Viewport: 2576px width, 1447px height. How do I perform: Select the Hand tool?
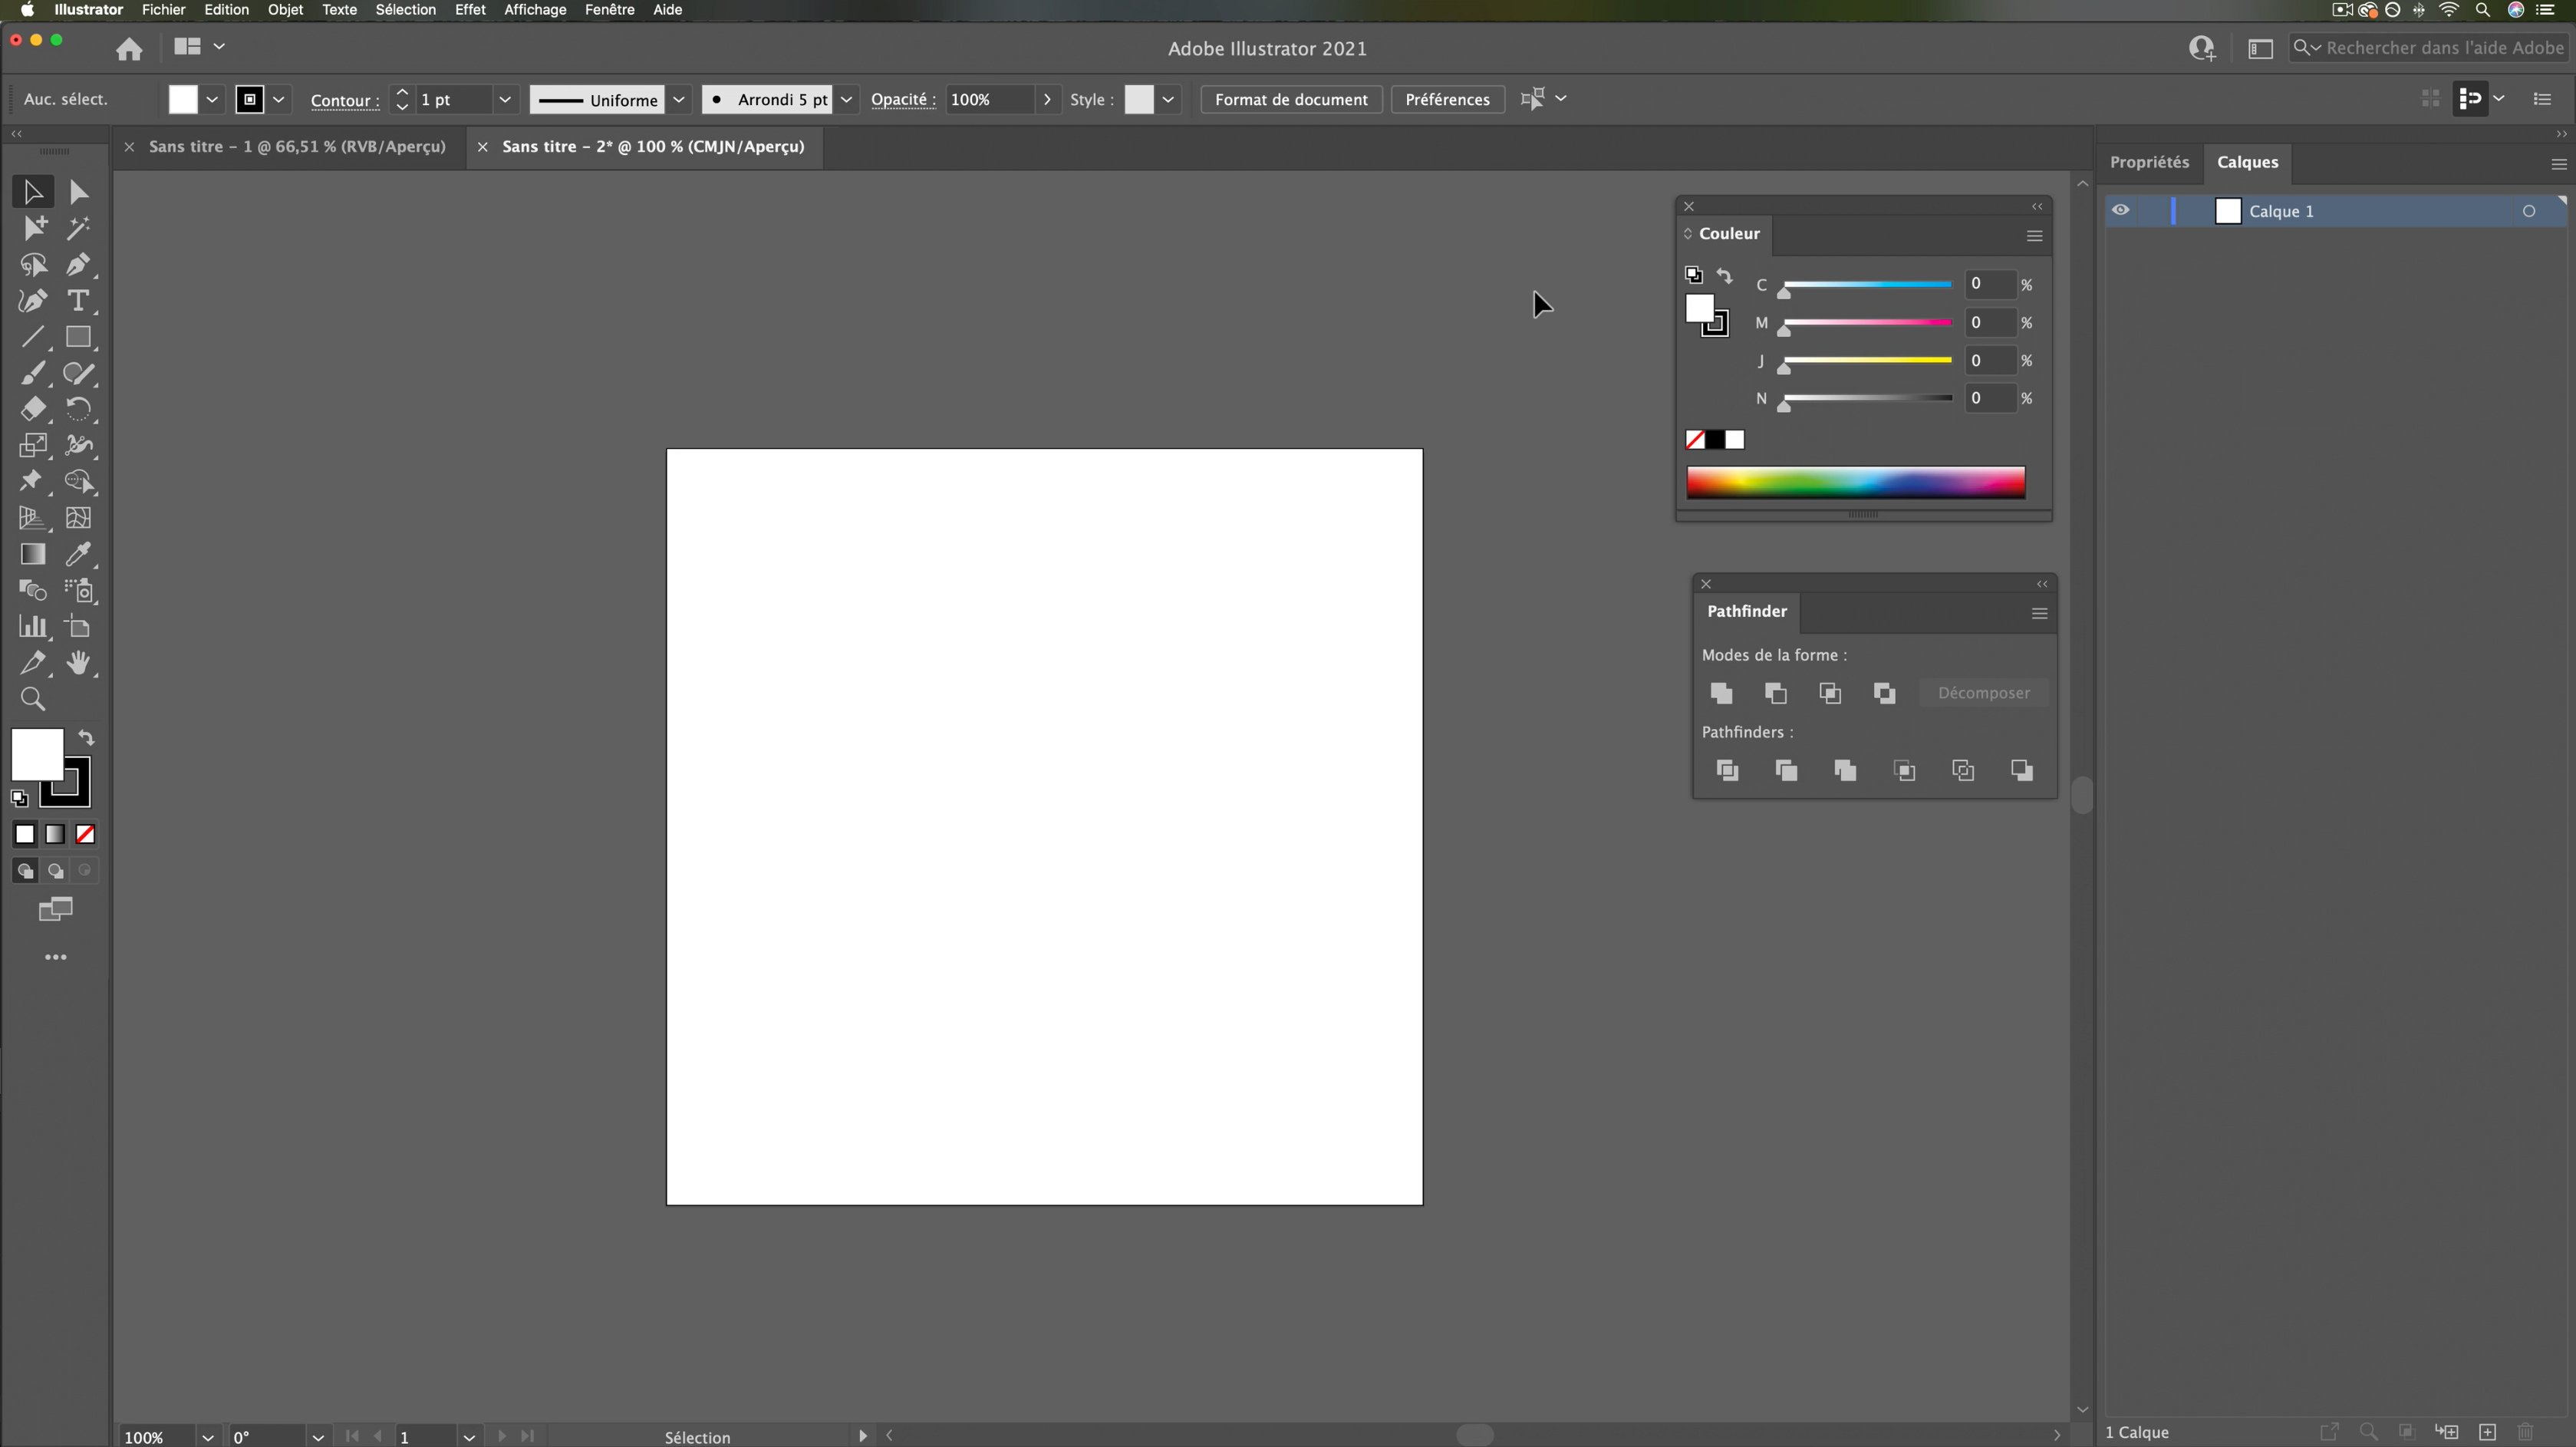tap(78, 663)
